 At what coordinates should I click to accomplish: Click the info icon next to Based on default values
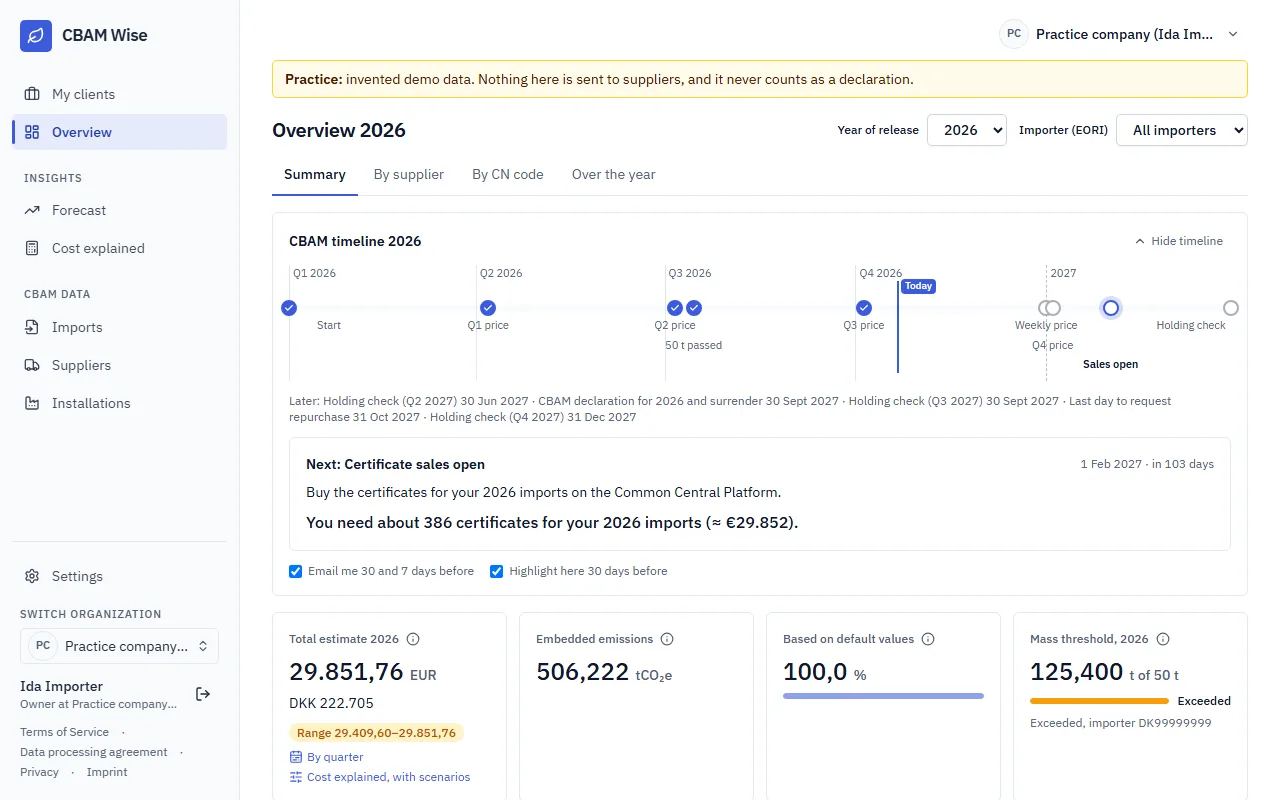point(928,639)
